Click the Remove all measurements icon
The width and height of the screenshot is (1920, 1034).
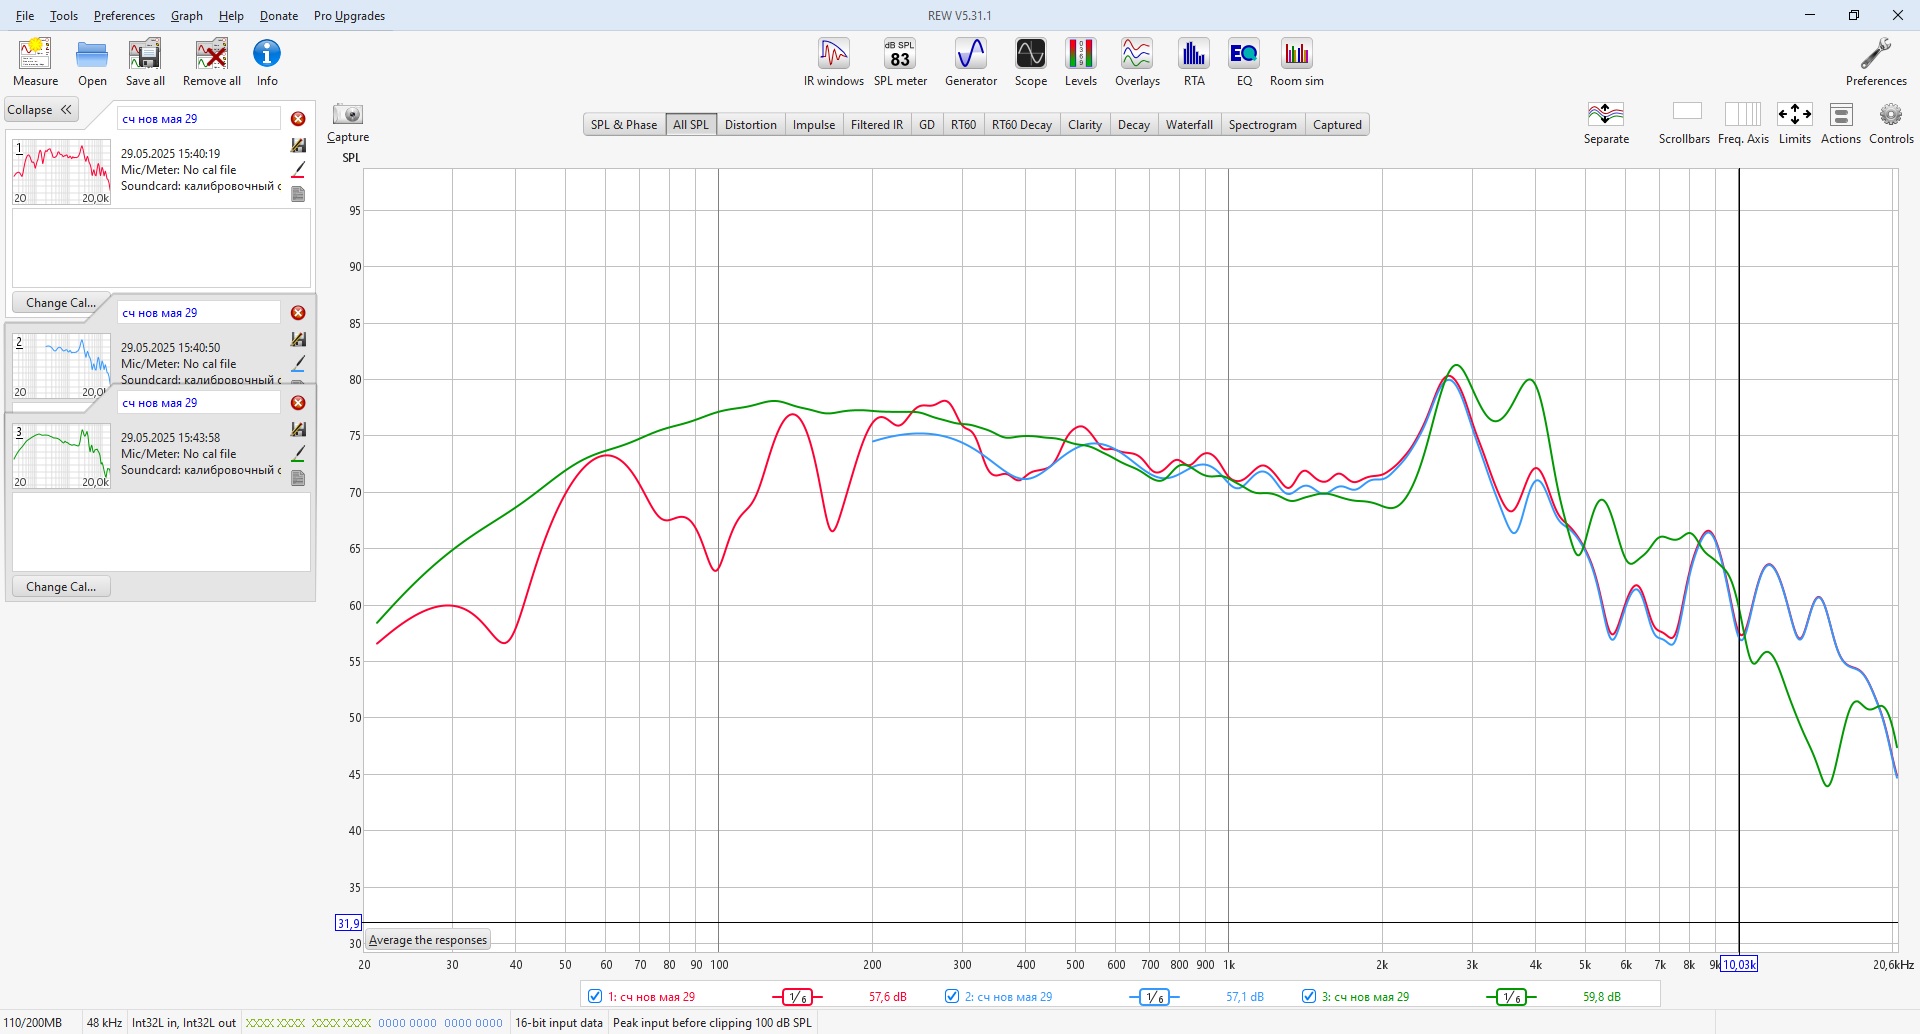[x=211, y=62]
